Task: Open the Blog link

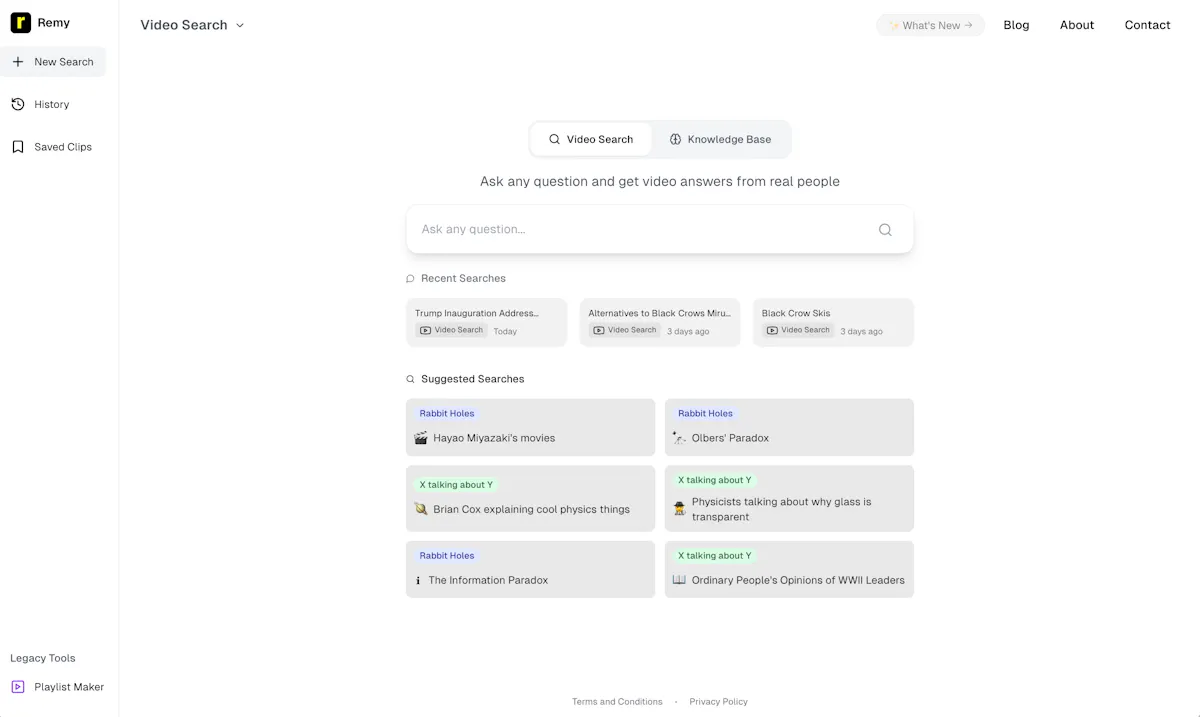Action: tap(1016, 25)
